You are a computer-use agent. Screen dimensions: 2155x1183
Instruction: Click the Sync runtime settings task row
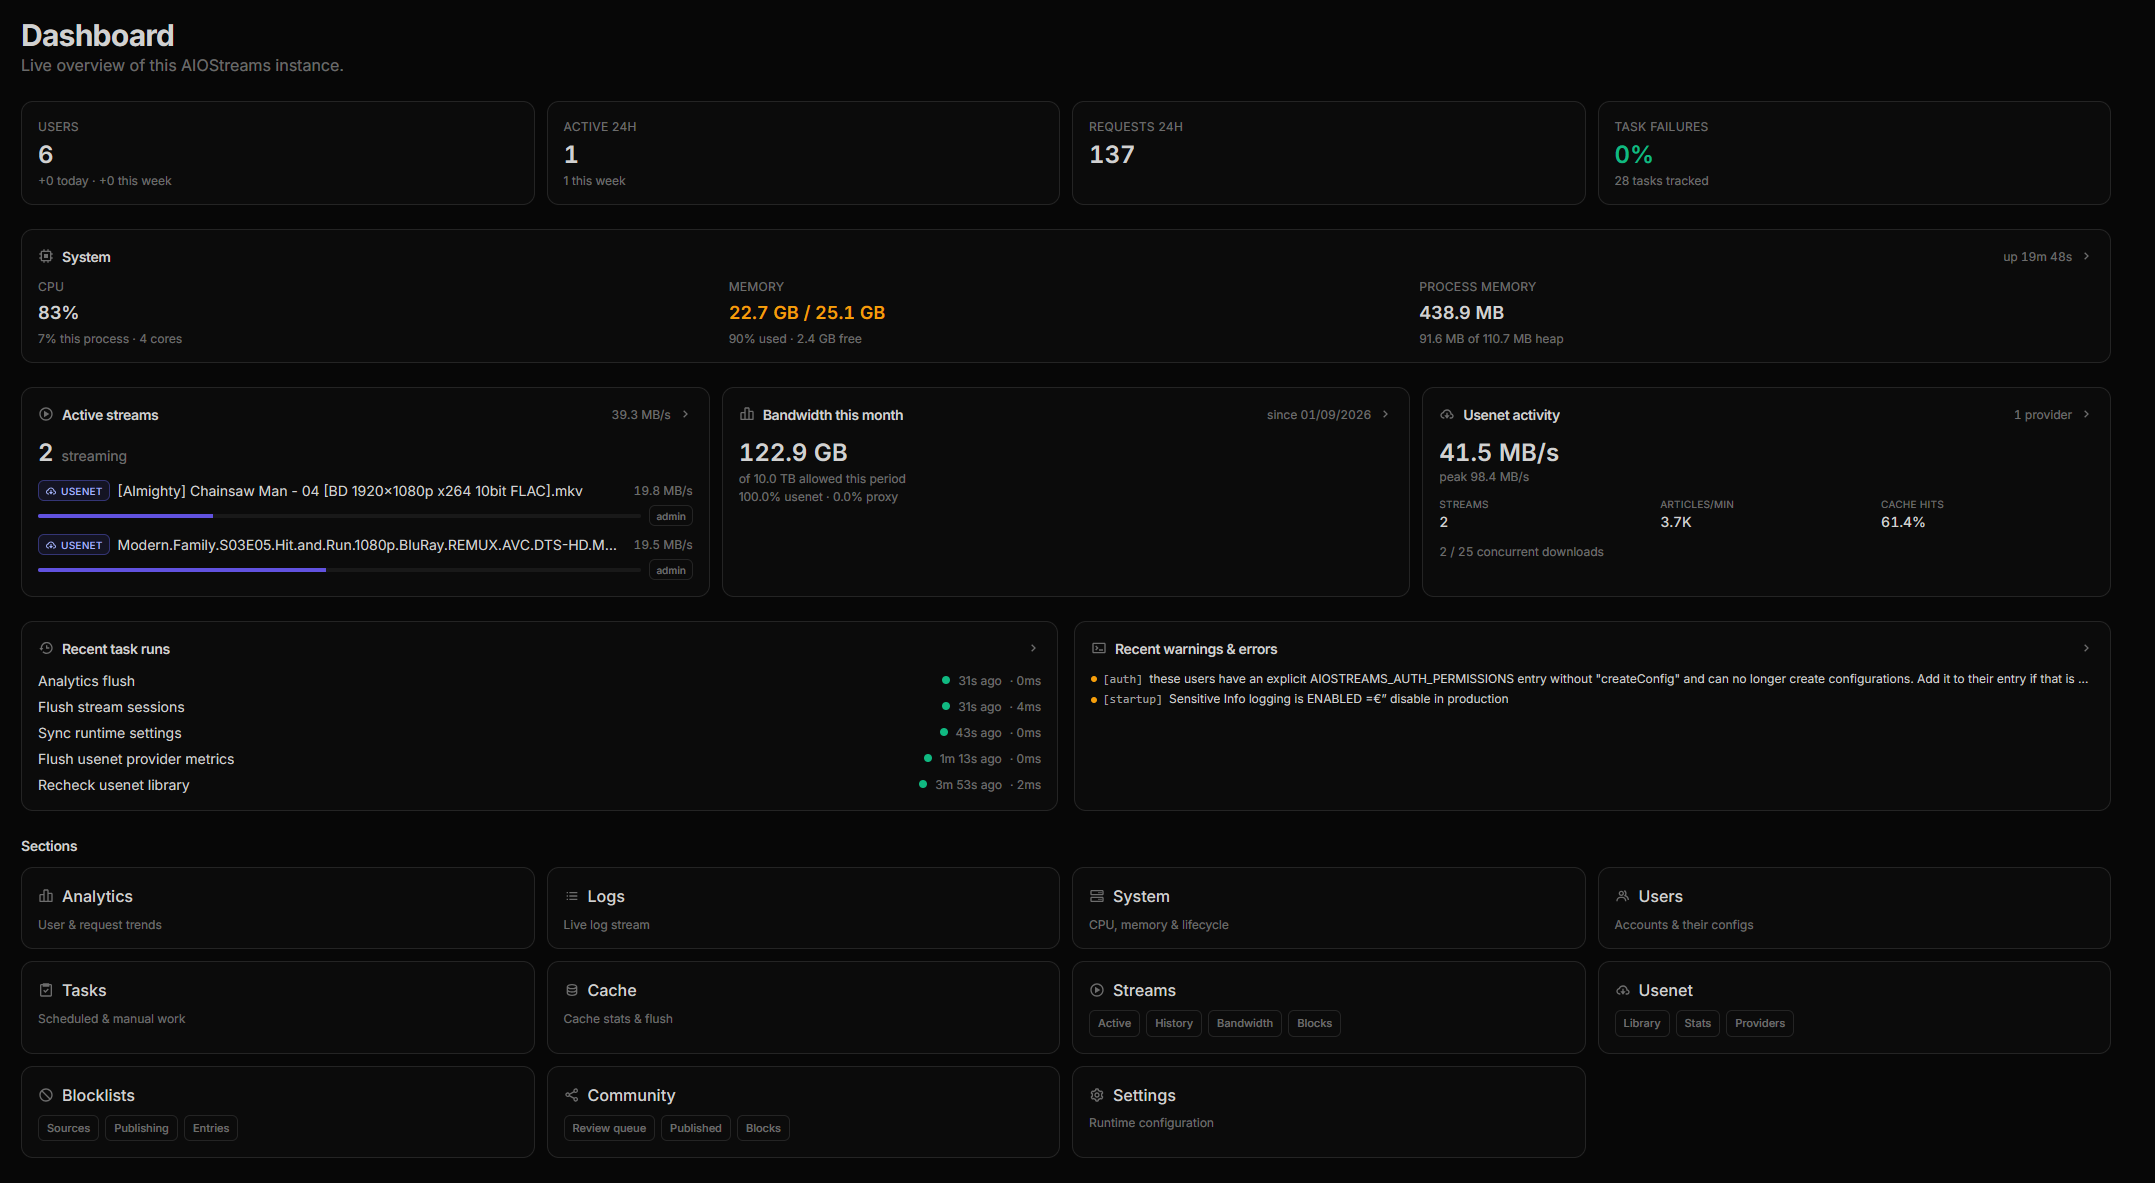pos(539,733)
